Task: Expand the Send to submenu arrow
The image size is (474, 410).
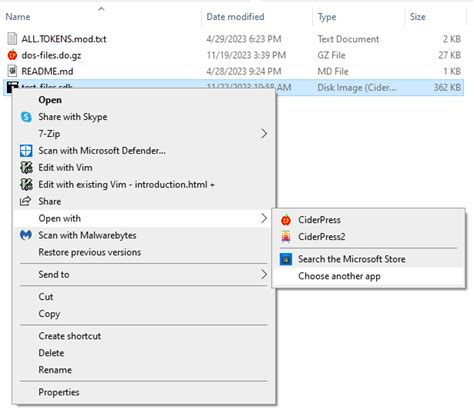Action: click(x=264, y=274)
